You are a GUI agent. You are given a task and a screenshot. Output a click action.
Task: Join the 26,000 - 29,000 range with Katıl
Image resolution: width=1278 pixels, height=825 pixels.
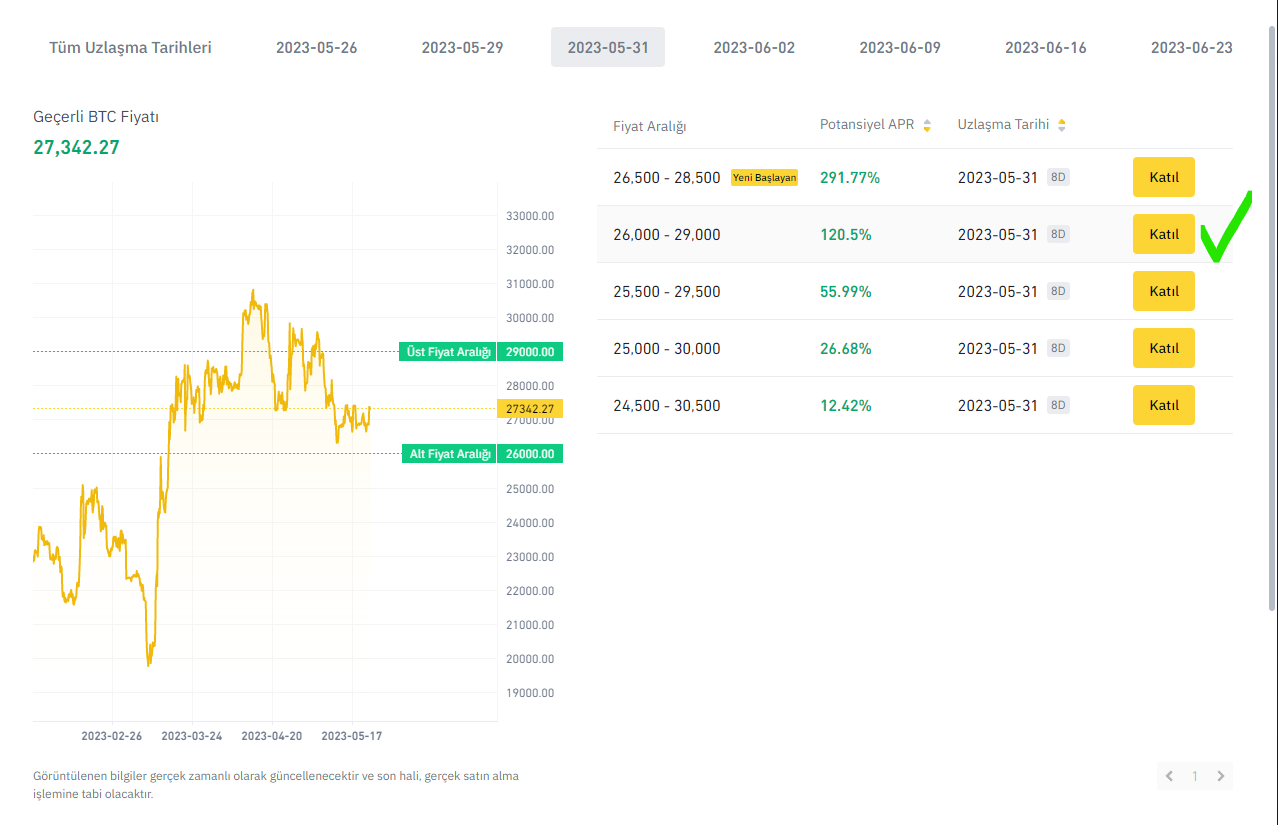[x=1163, y=234]
